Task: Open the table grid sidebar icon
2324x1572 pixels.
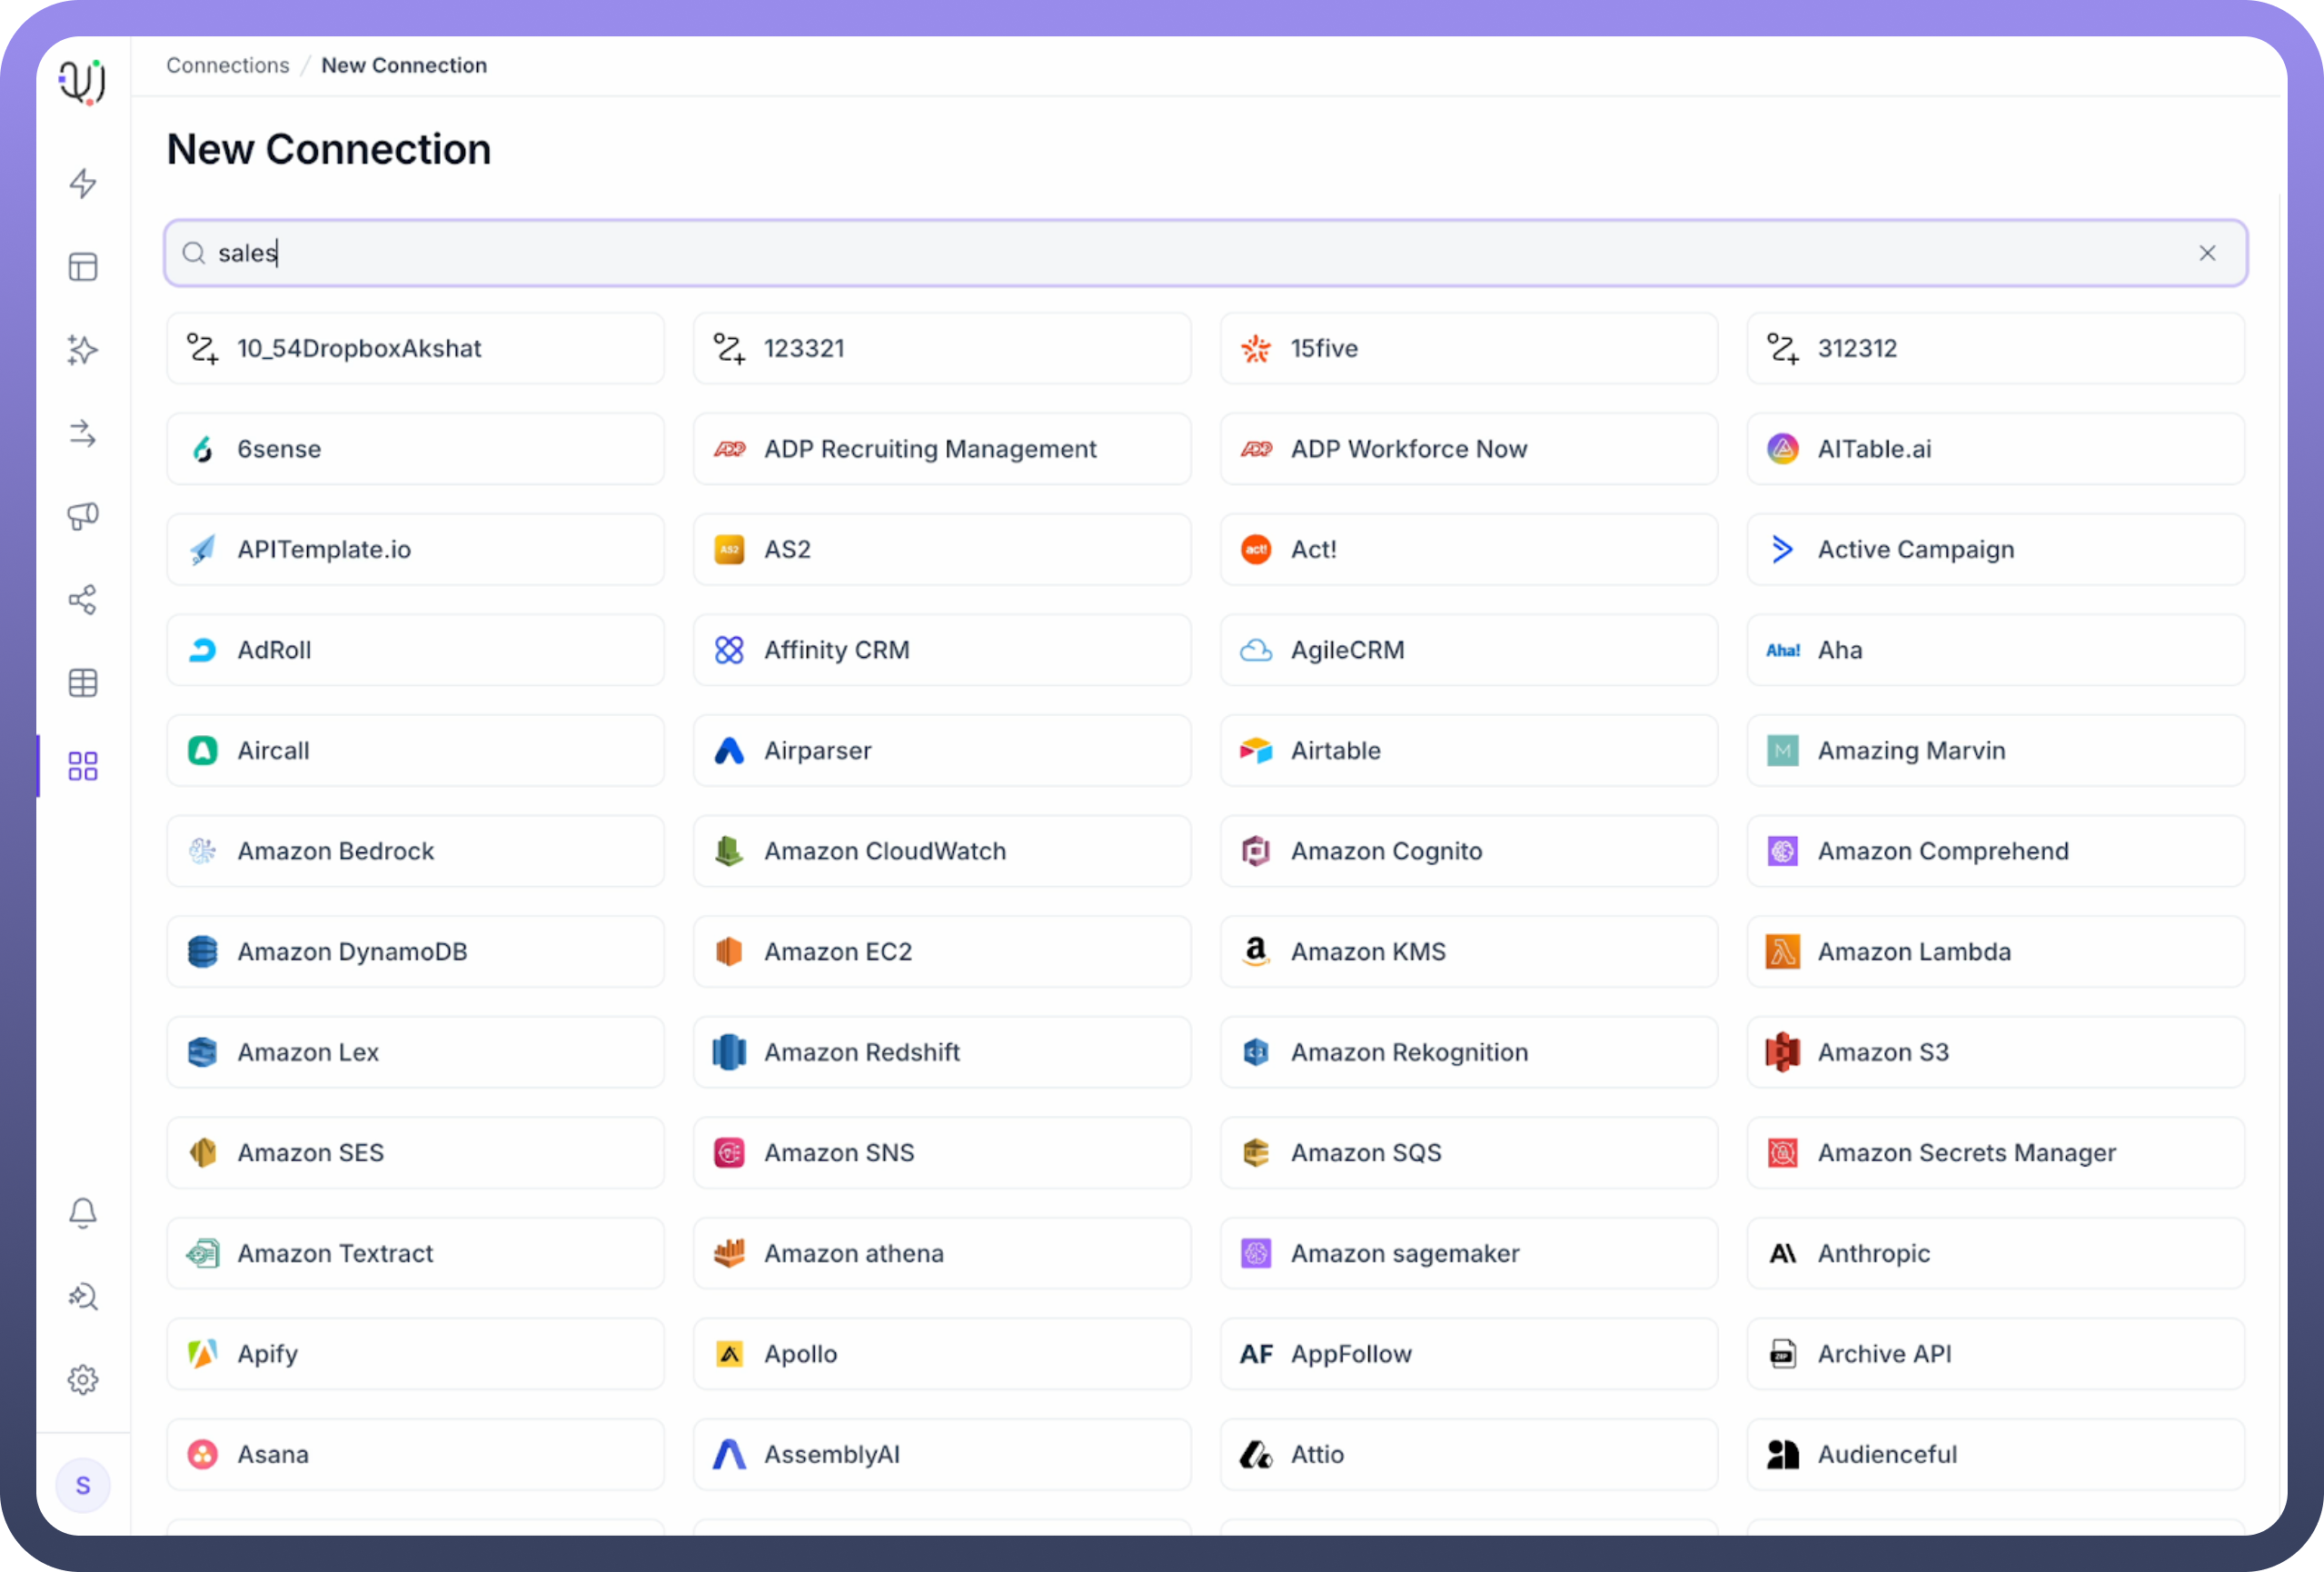Action: 83,683
